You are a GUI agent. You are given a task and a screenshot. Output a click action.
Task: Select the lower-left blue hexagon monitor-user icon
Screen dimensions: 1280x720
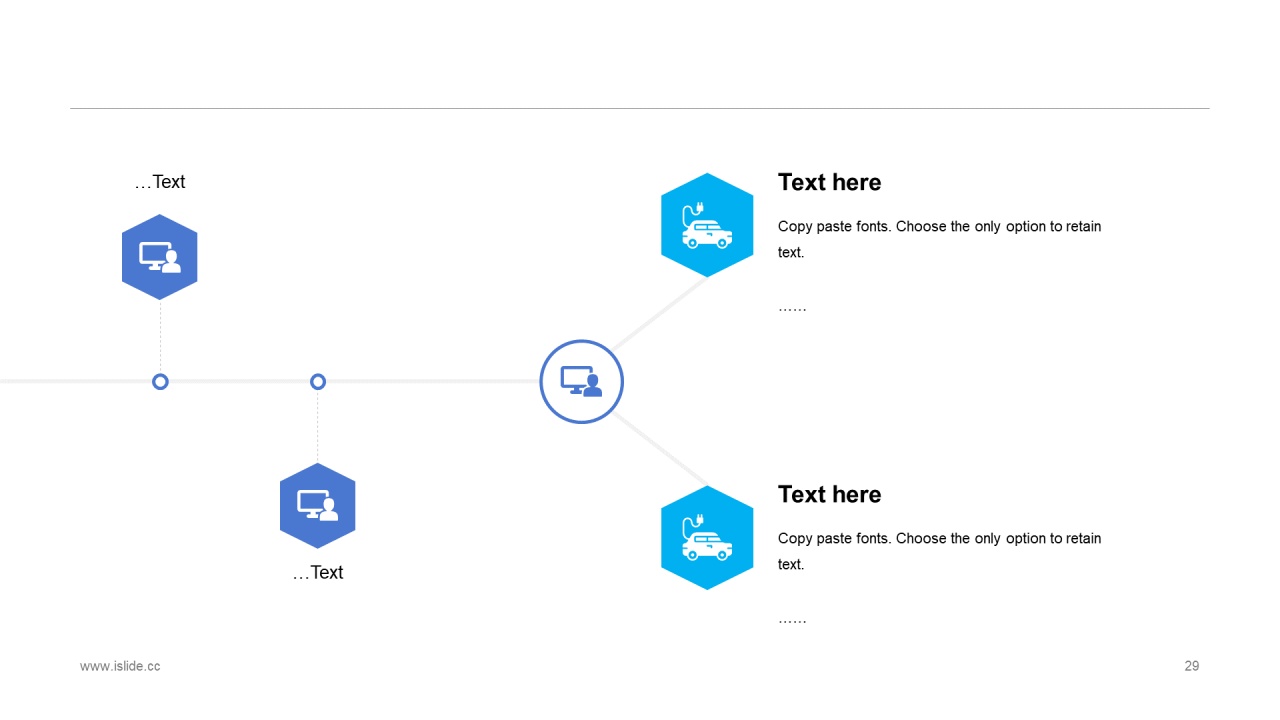pos(318,506)
